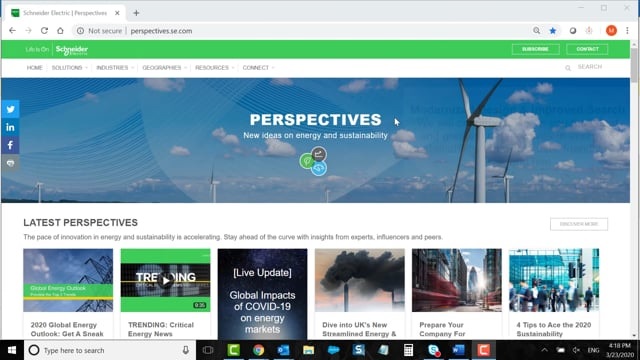The image size is (640, 360).
Task: Share page via LinkedIn sidebar icon
Action: coord(10,127)
